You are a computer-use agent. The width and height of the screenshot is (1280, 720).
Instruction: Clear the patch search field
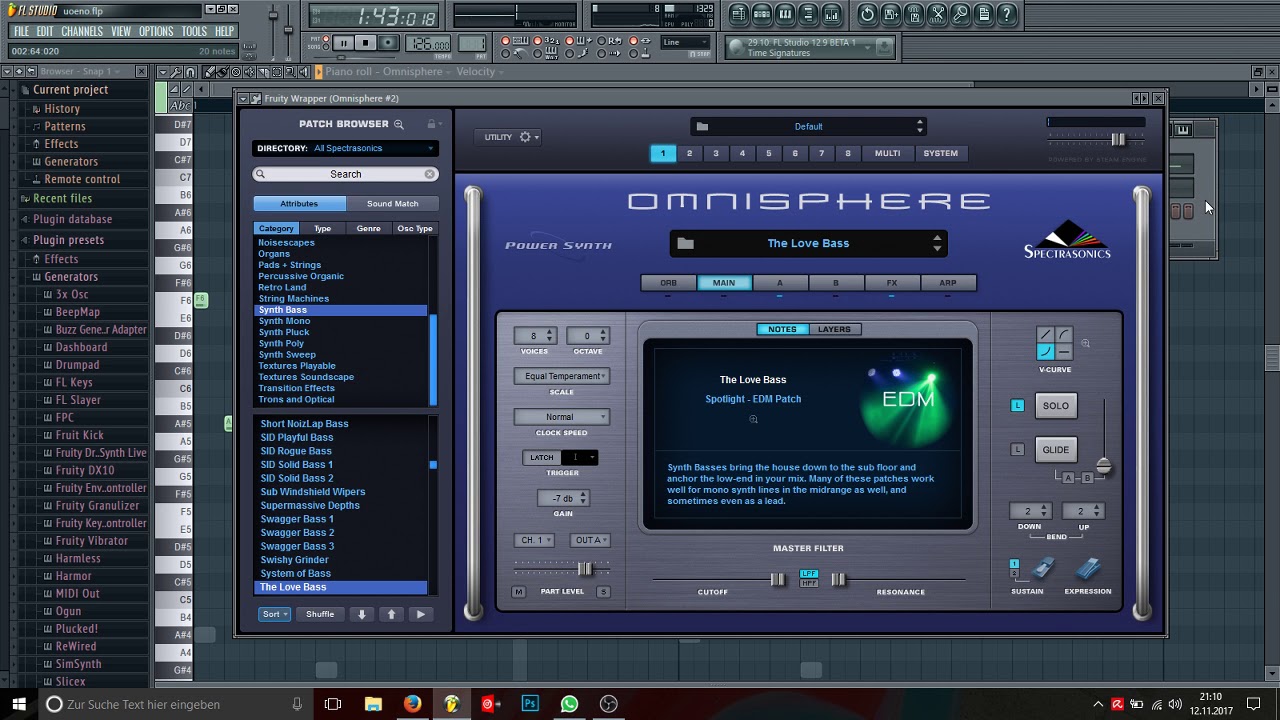point(429,174)
